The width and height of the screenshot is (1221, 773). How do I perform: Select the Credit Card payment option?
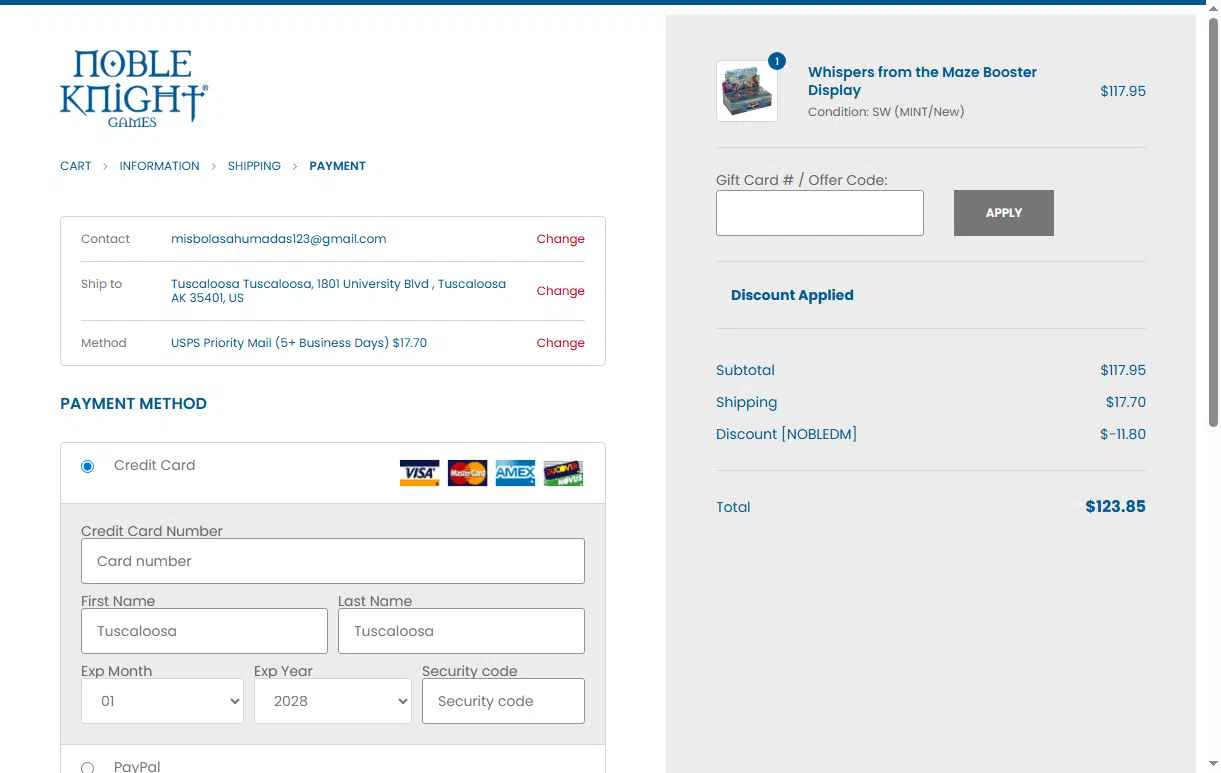pyautogui.click(x=88, y=466)
